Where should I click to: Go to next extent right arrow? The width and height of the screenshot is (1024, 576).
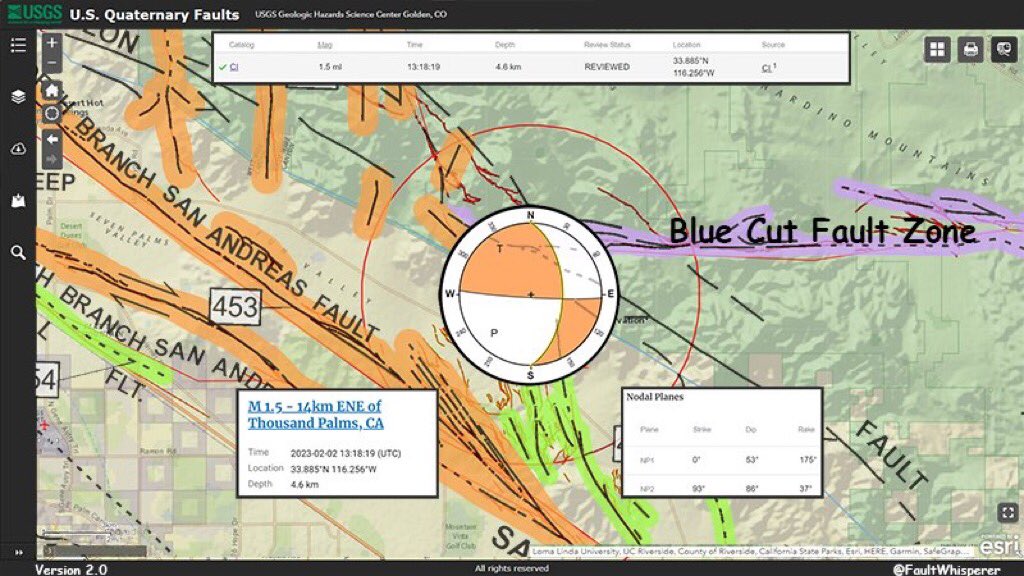point(52,159)
